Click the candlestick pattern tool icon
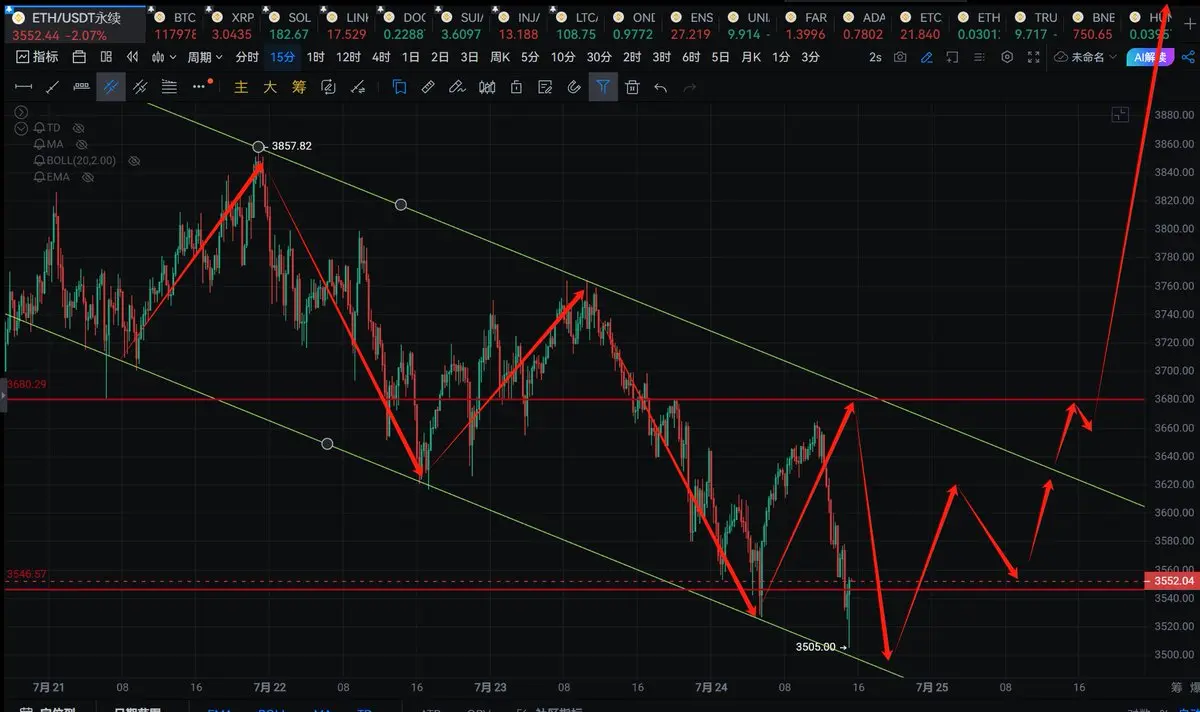Viewport: 1200px width, 712px height. coord(487,87)
